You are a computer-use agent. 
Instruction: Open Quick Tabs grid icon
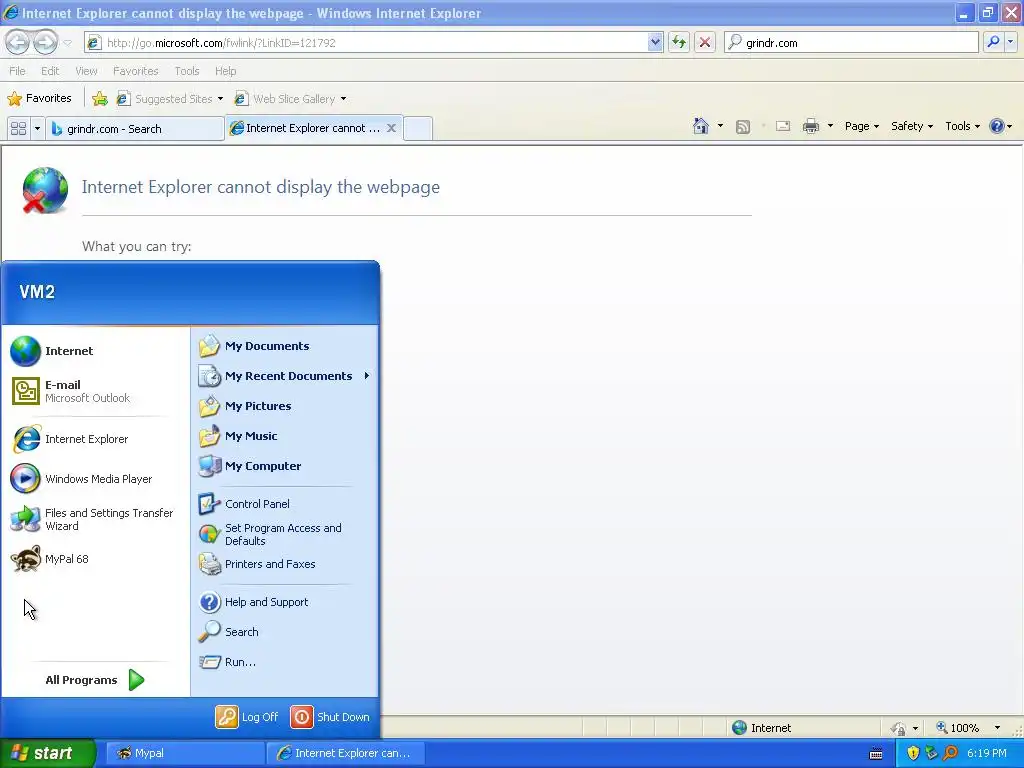tap(18, 129)
